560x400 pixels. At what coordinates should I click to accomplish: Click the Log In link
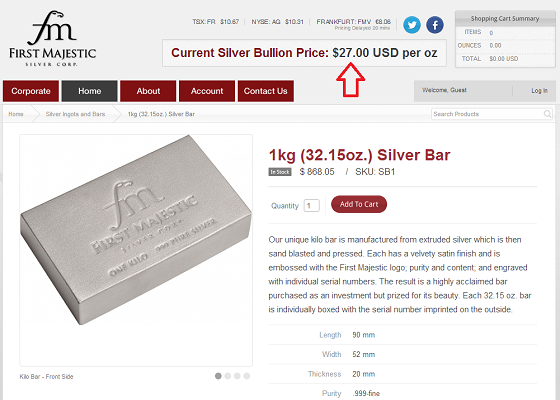click(x=539, y=91)
